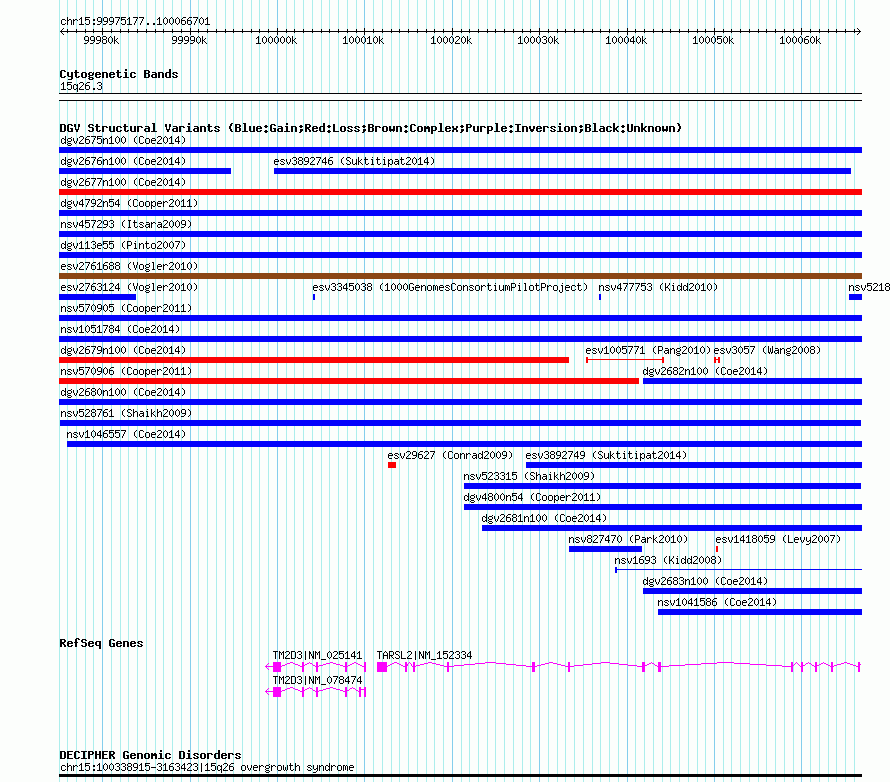Screen dimensions: 890x782
Task: Open 15q26 overgrowth syndrome DECIPHER entry
Action: point(207,767)
